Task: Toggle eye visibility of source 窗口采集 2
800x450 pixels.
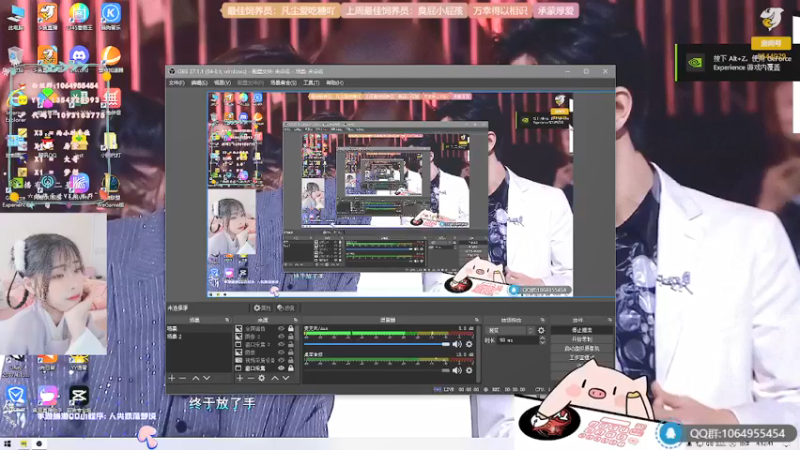Action: tap(281, 344)
